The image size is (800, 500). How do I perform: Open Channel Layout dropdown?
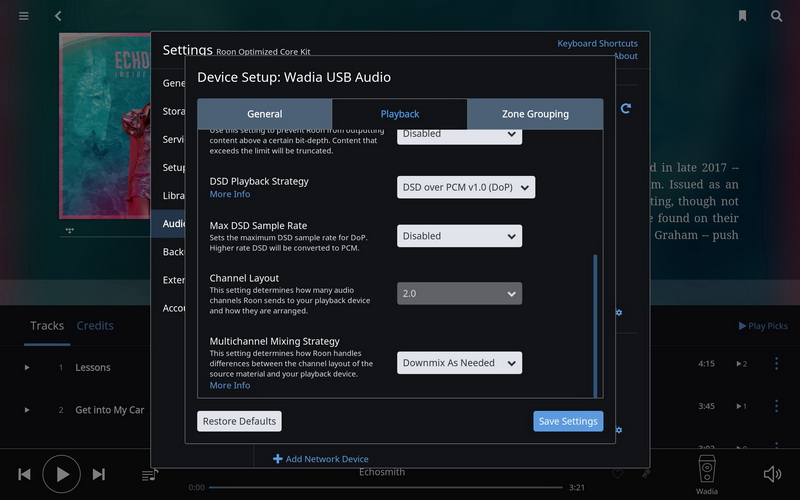click(459, 294)
